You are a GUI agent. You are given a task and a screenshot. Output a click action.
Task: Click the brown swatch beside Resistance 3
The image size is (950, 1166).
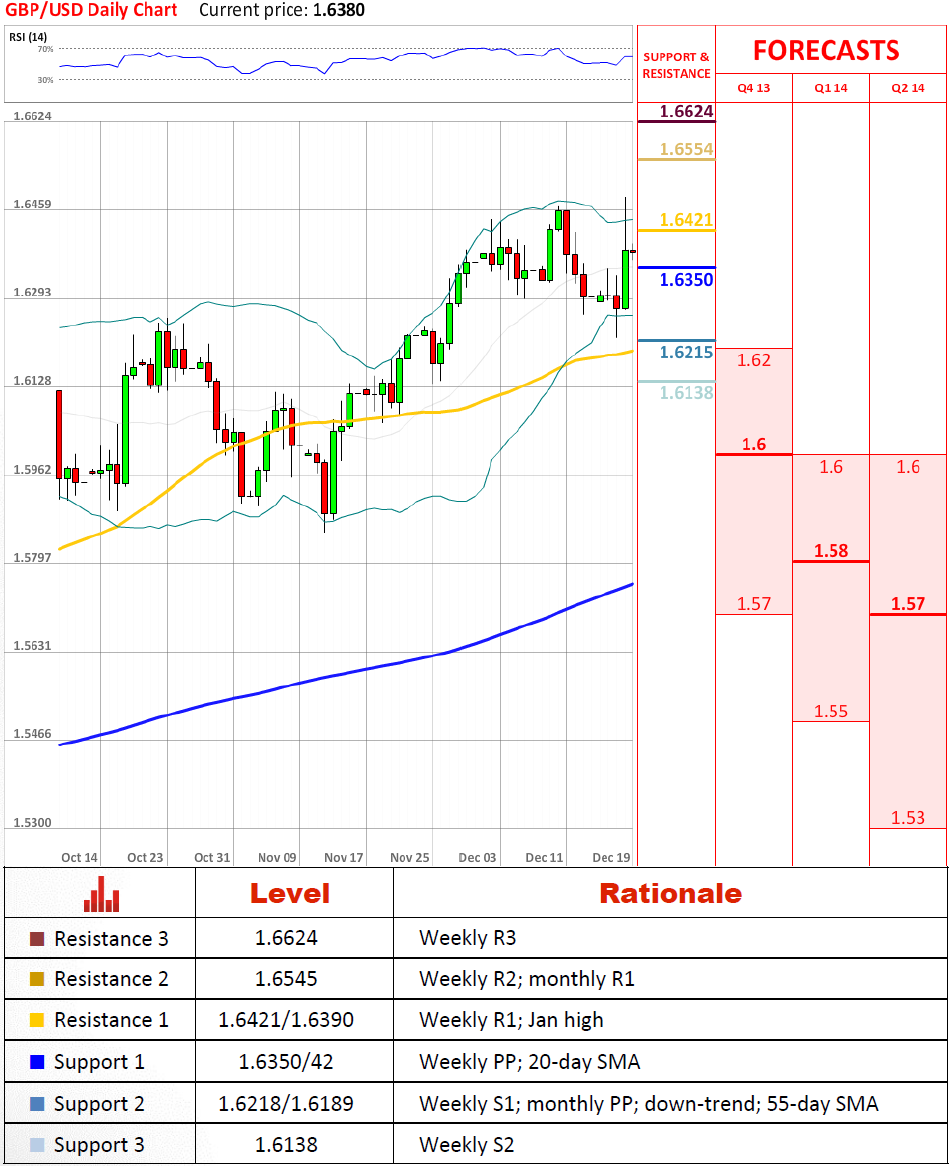click(36, 939)
